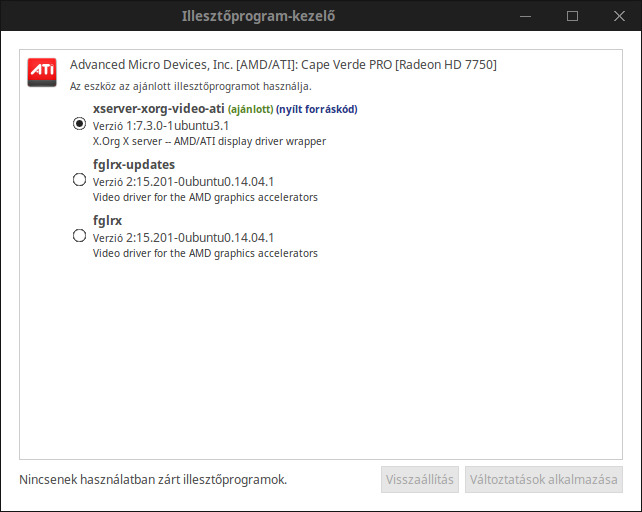Select the xserver-xorg-video-ati driver radio button
Image resolution: width=642 pixels, height=512 pixels.
tap(79, 124)
